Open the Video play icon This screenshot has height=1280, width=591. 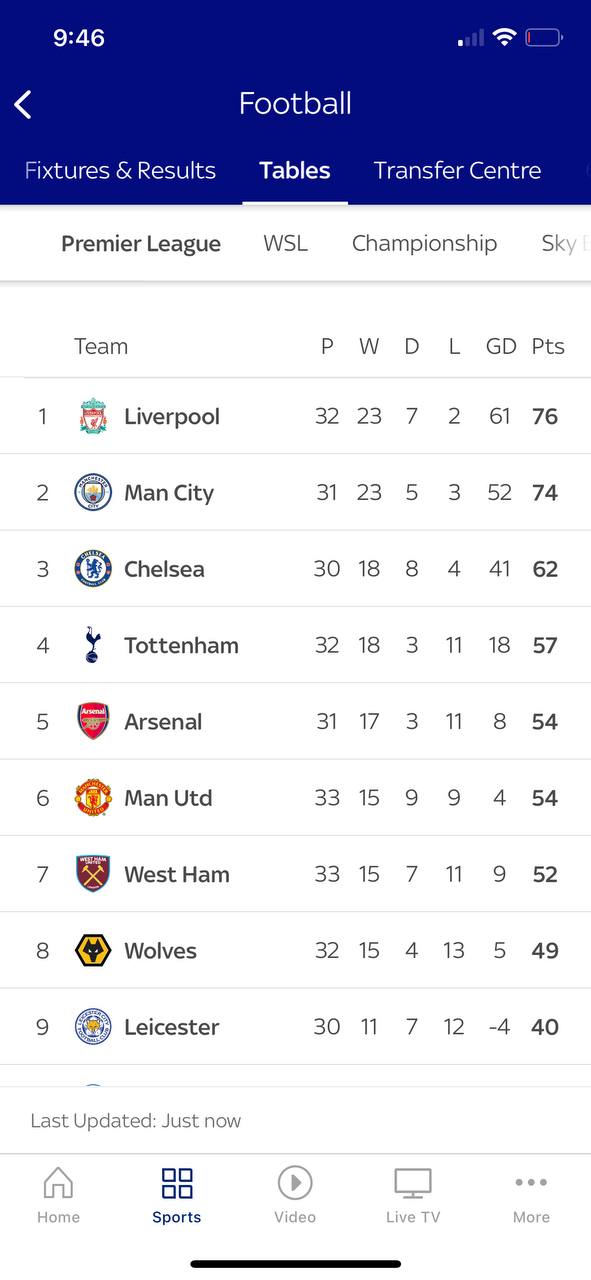pyautogui.click(x=295, y=1183)
